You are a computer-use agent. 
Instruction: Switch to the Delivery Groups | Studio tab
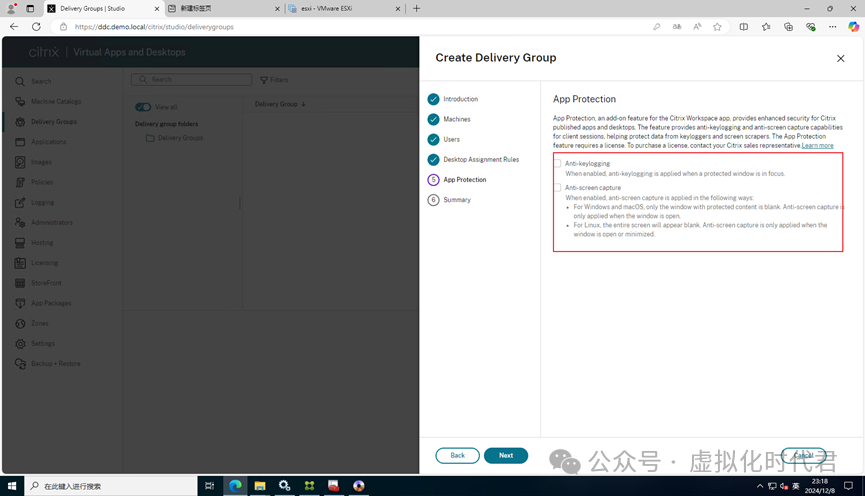tap(104, 8)
